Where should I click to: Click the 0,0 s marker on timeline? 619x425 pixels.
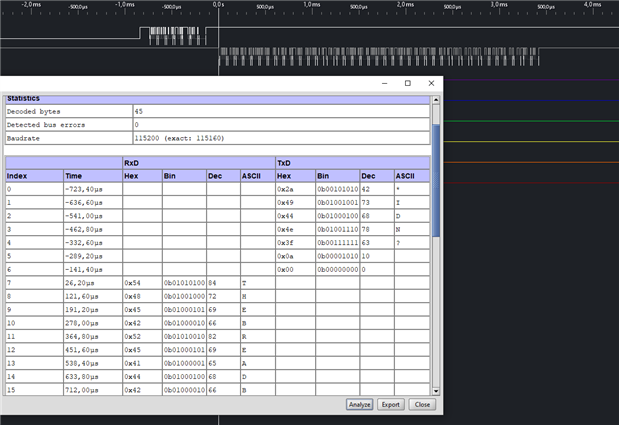218,5
